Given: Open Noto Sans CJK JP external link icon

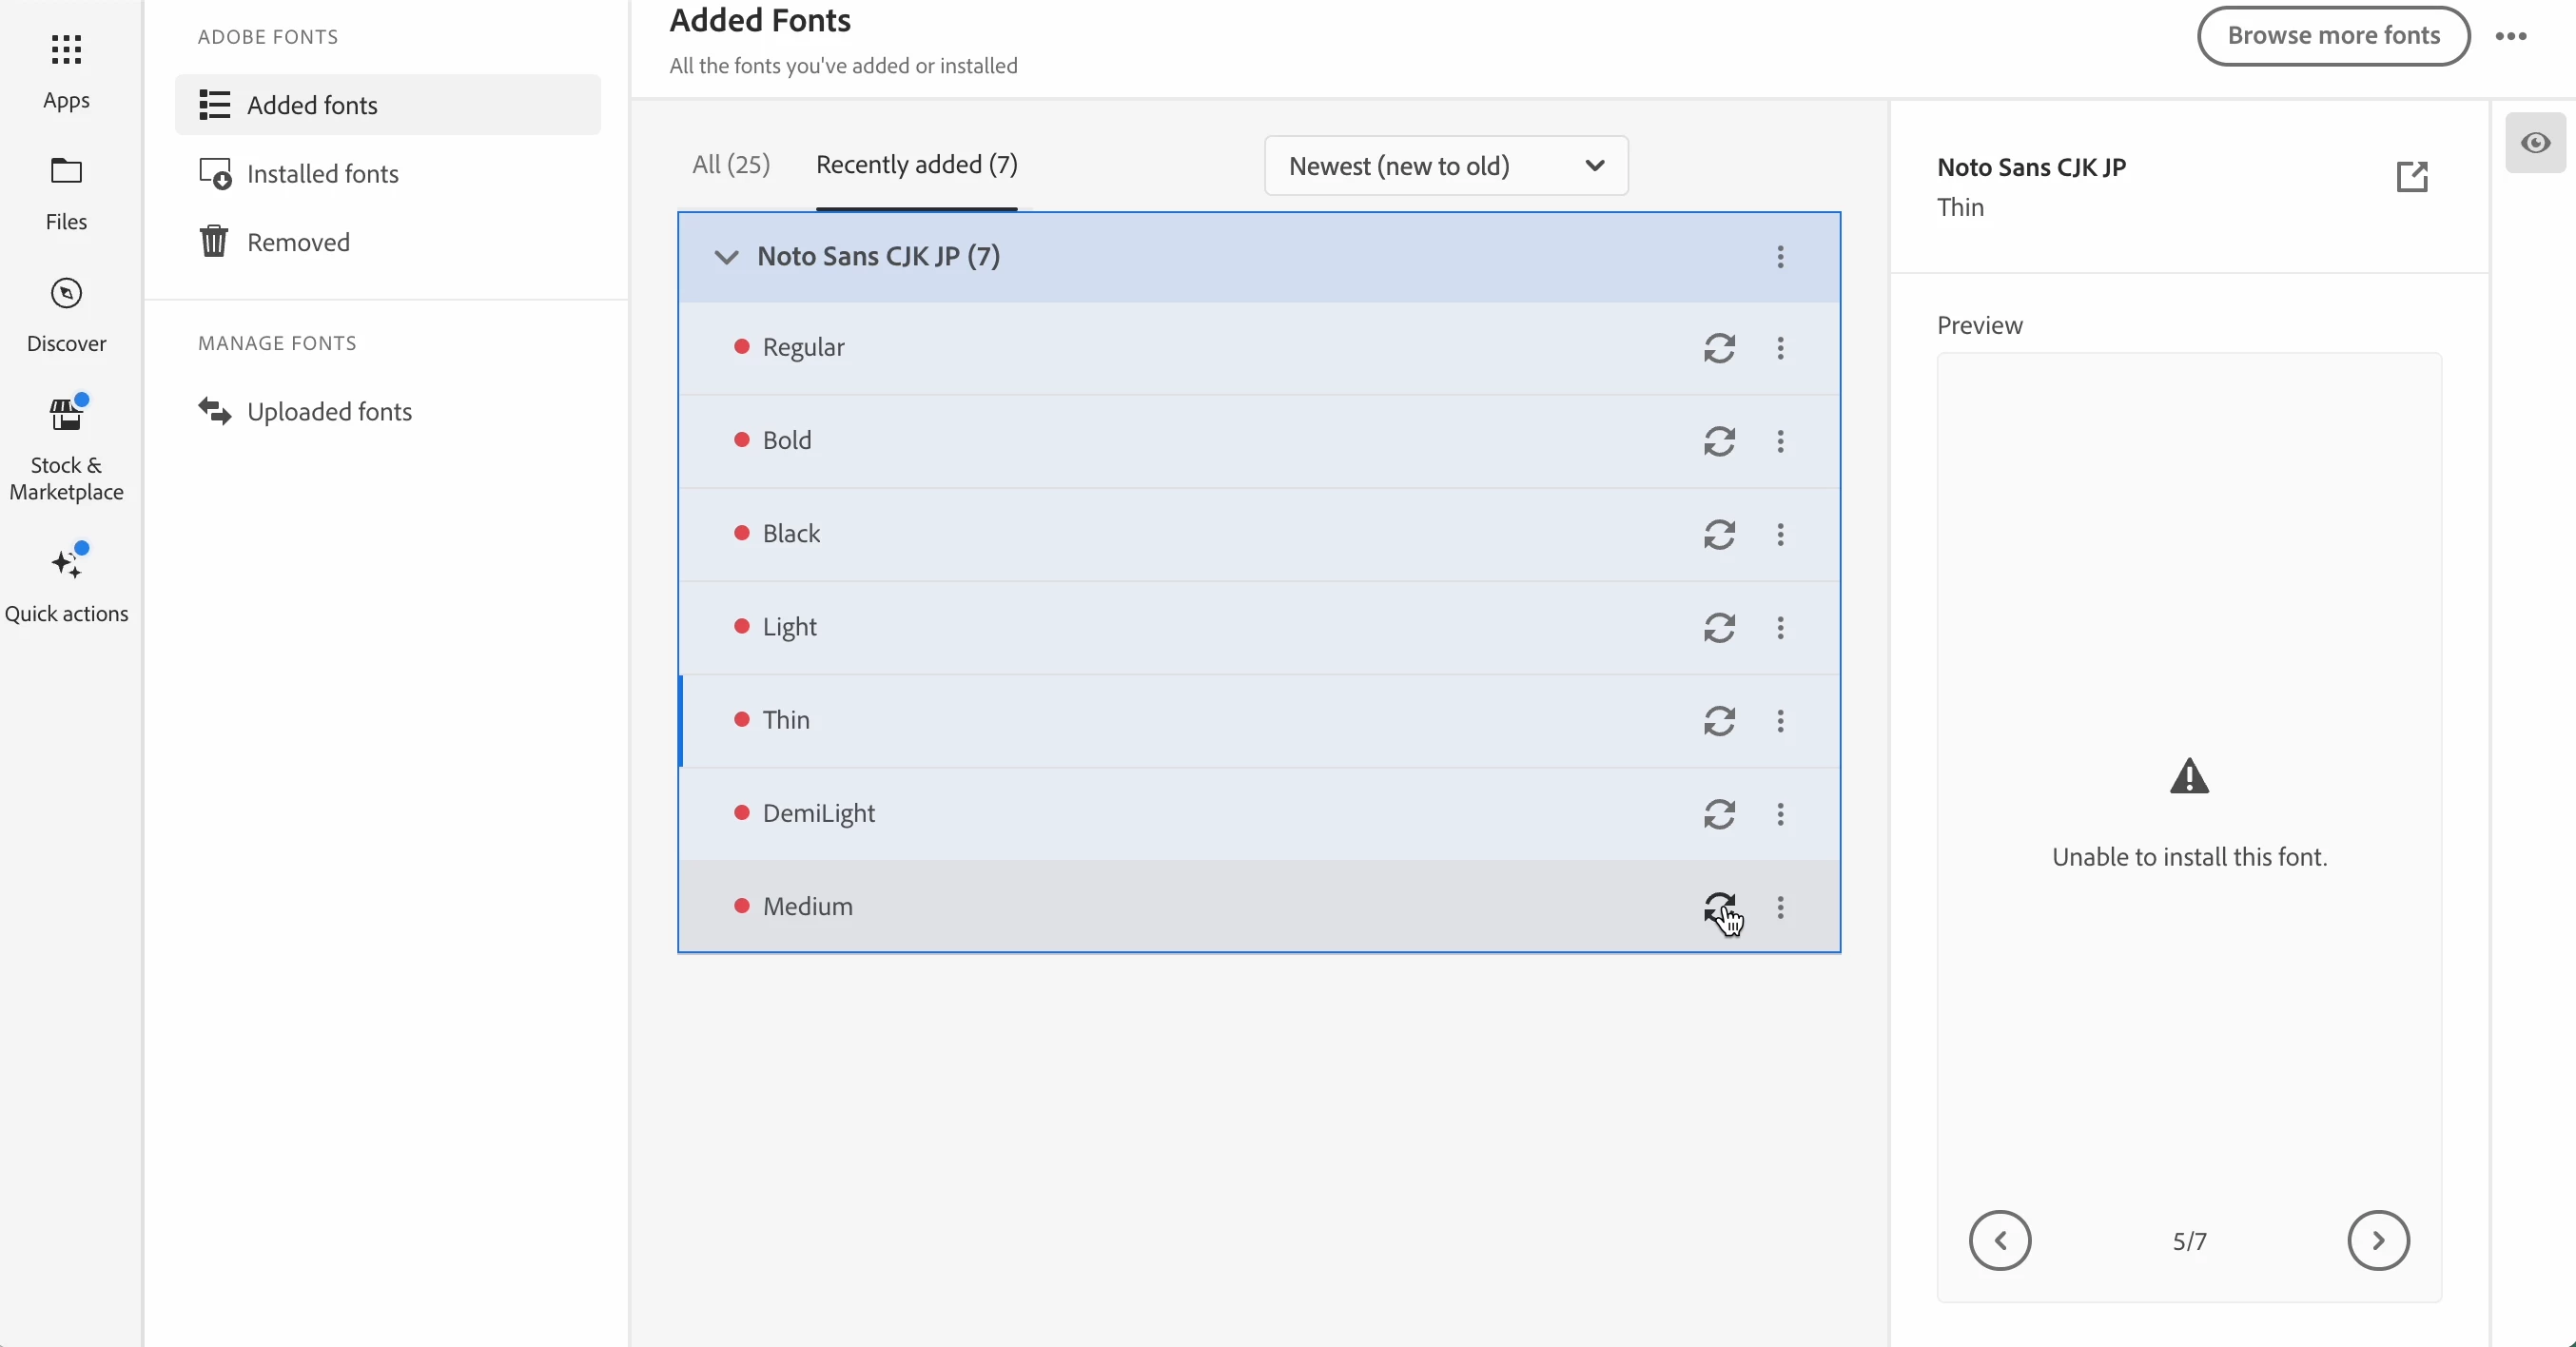Looking at the screenshot, I should (x=2411, y=176).
